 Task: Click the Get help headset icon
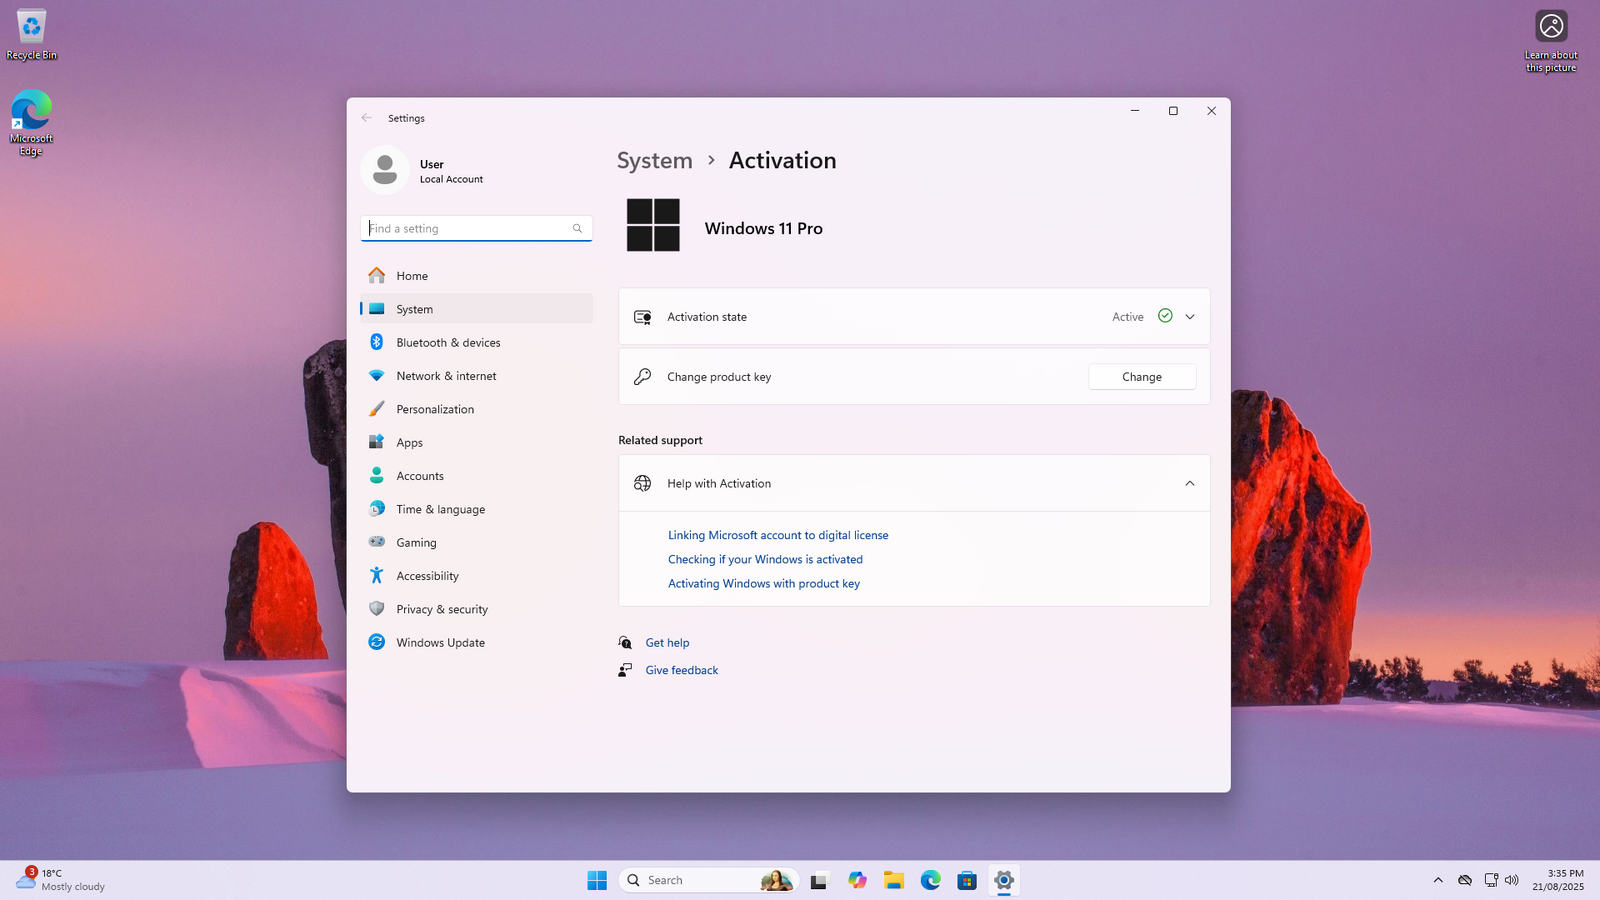click(x=625, y=642)
